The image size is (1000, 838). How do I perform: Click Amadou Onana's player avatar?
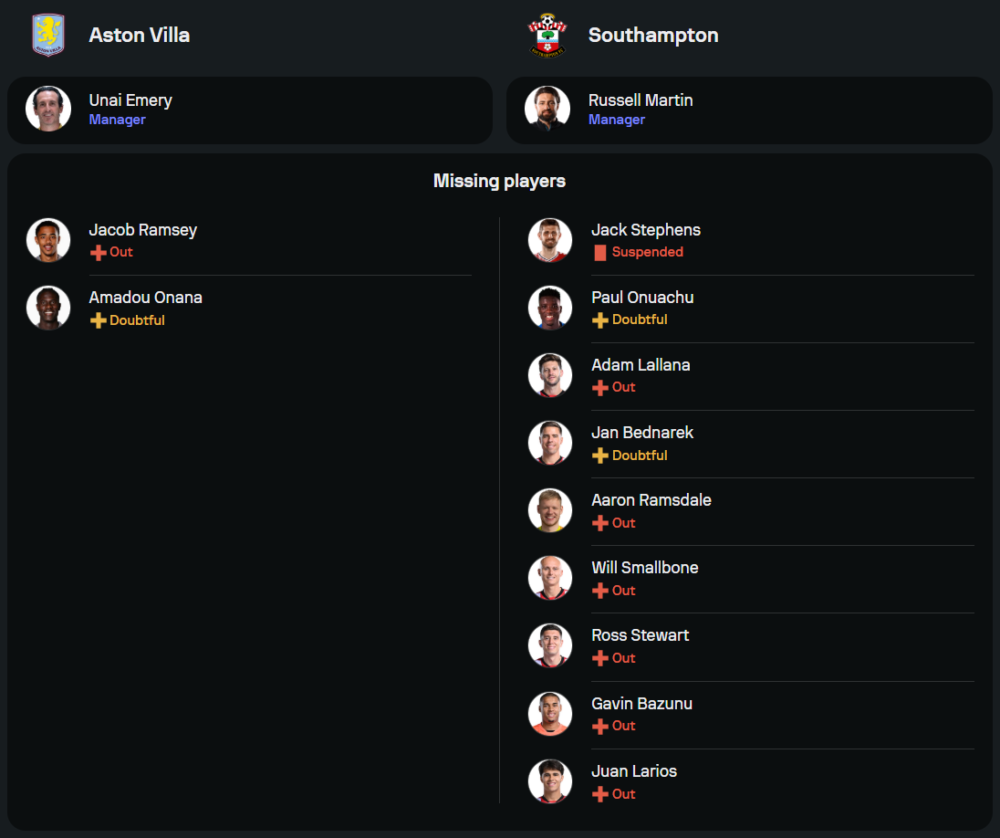pos(48,308)
